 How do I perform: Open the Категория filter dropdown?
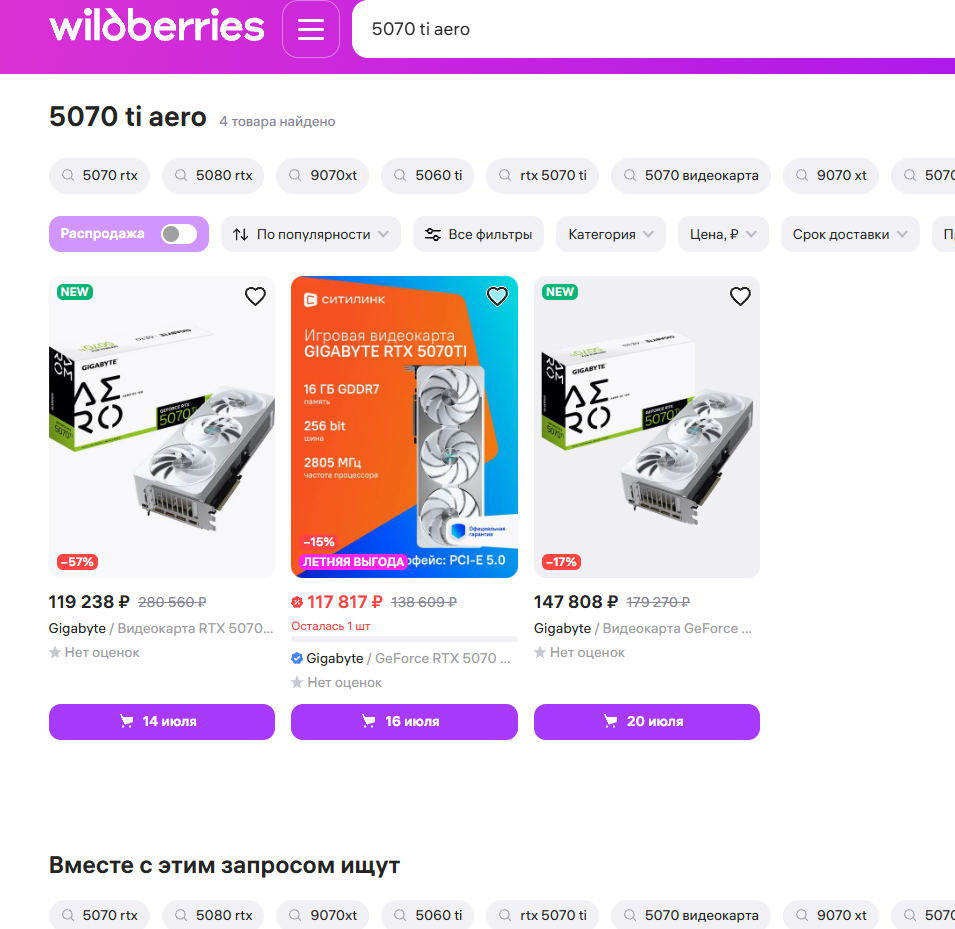point(610,235)
